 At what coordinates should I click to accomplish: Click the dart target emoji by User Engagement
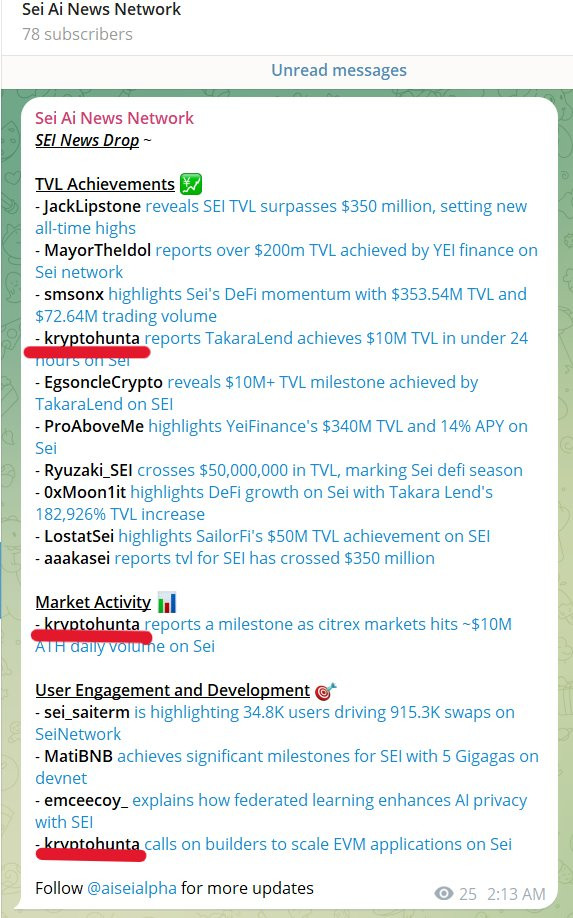coord(325,690)
